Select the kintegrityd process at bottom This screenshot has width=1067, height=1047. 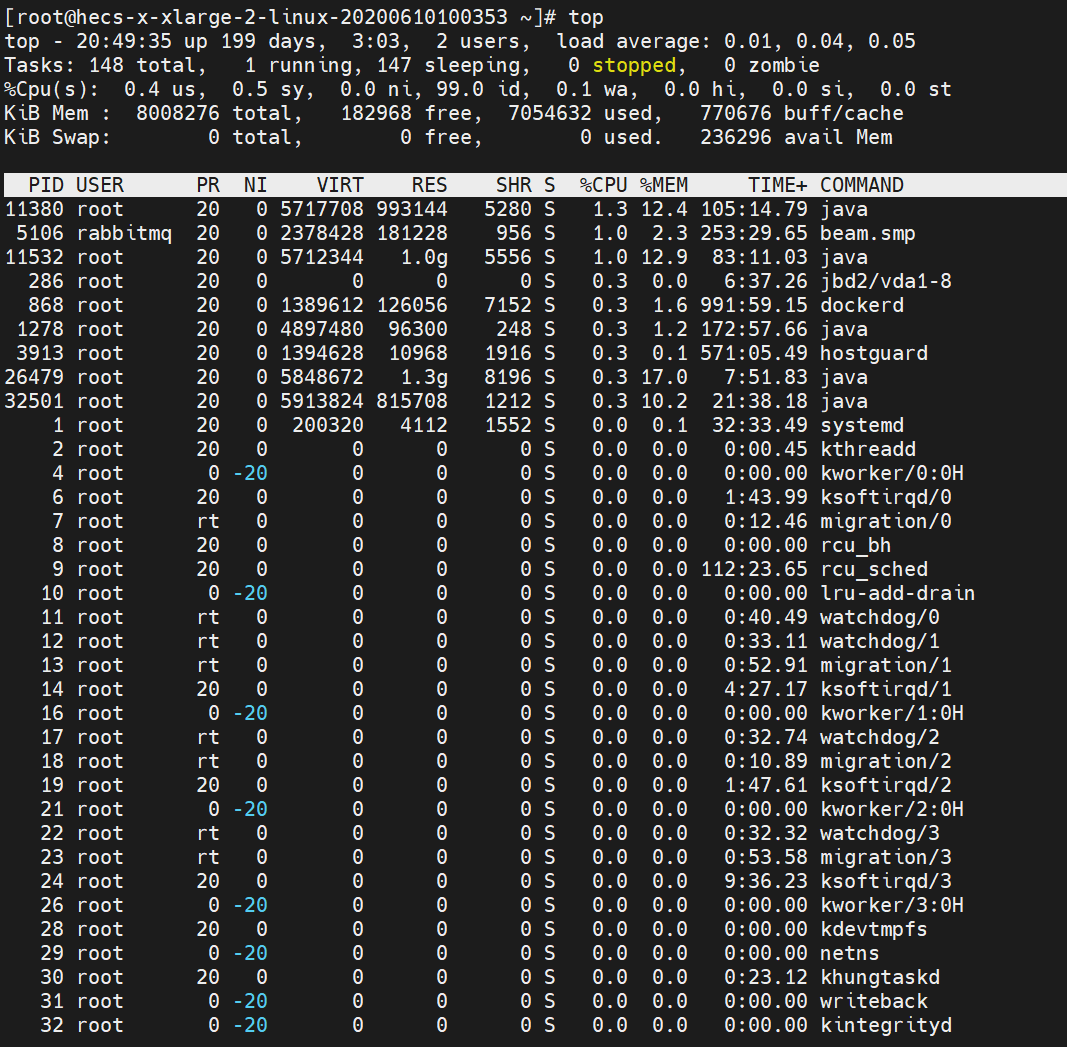pos(886,1025)
